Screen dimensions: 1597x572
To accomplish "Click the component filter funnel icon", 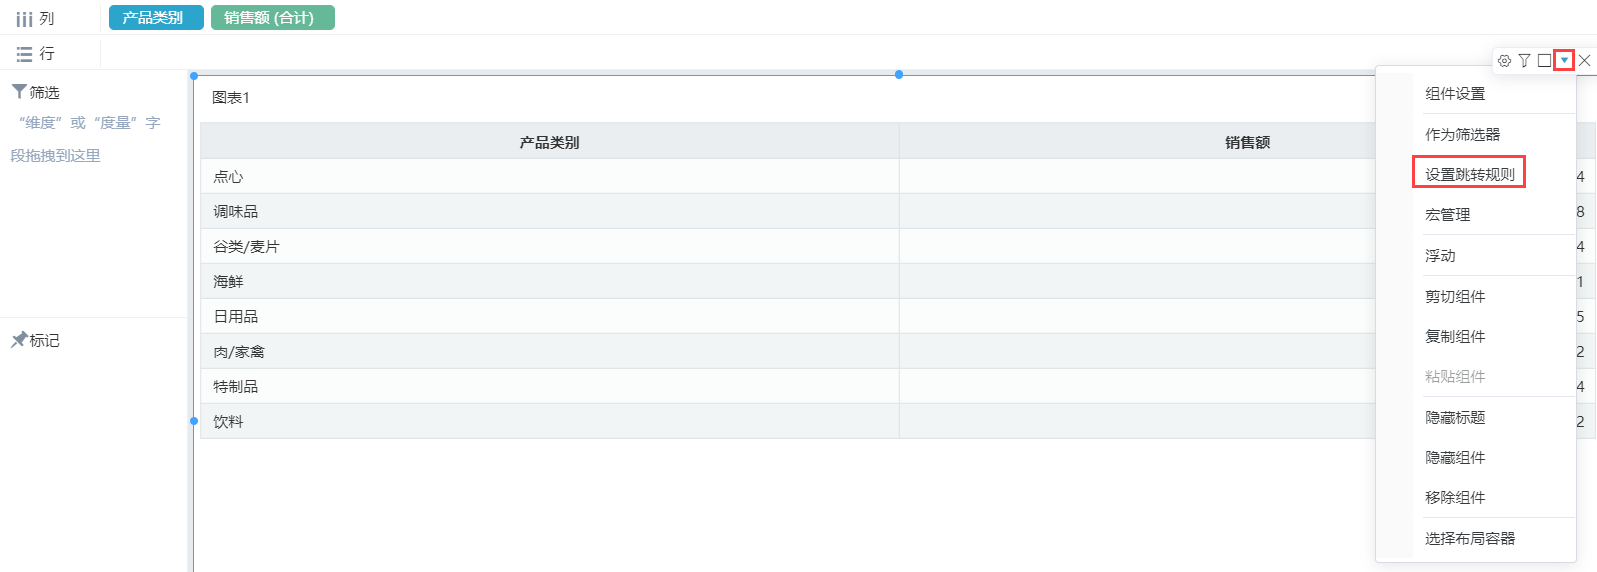I will tap(1524, 61).
